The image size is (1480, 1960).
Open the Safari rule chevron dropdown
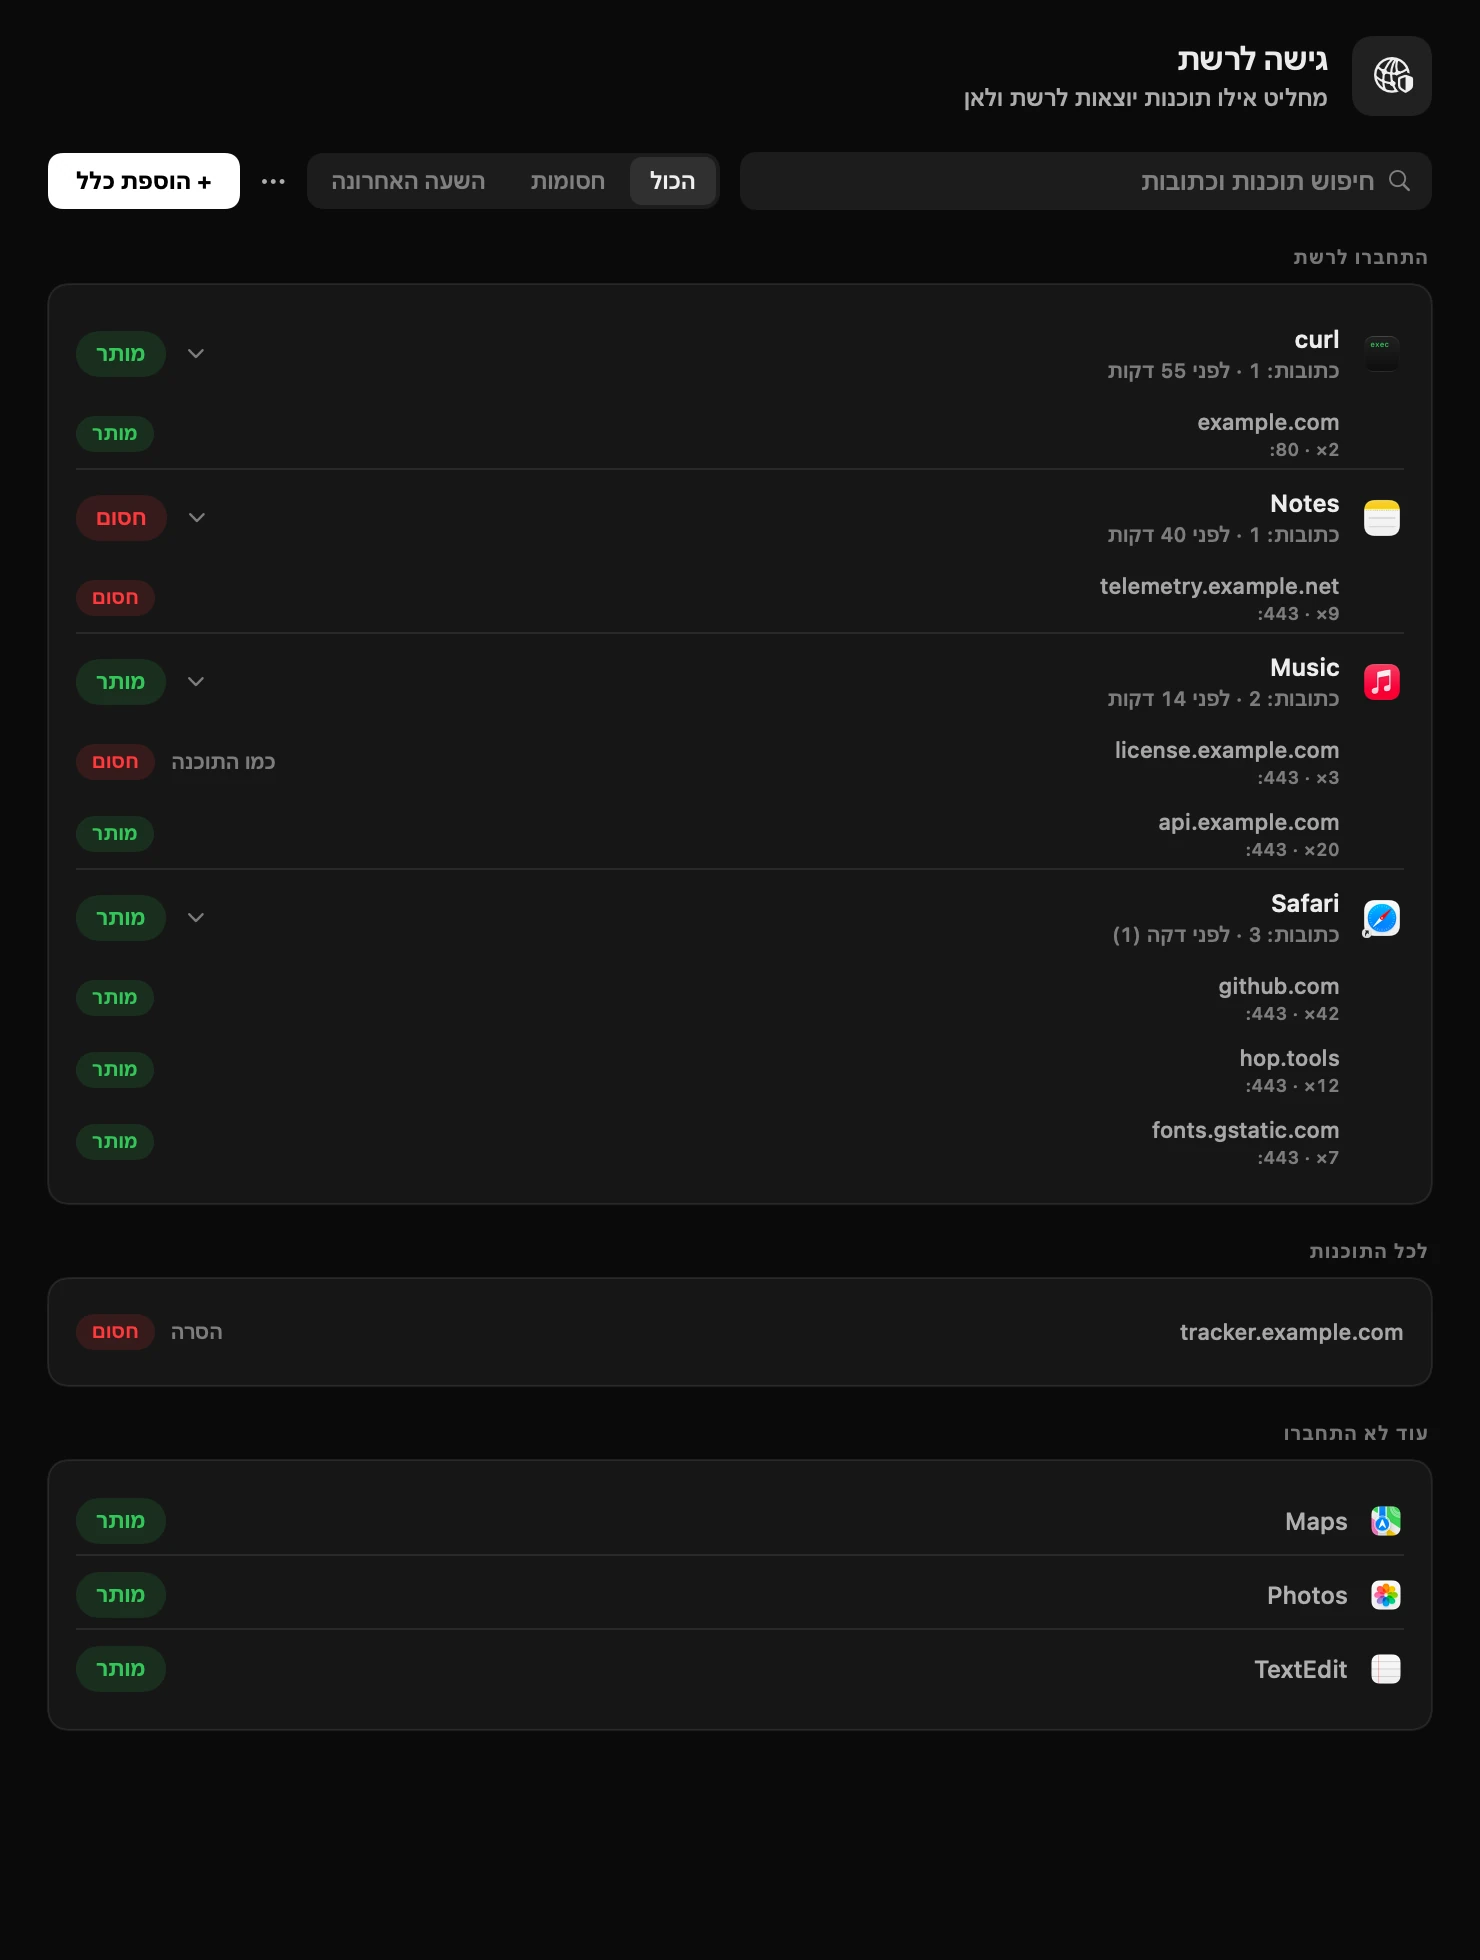pyautogui.click(x=196, y=918)
